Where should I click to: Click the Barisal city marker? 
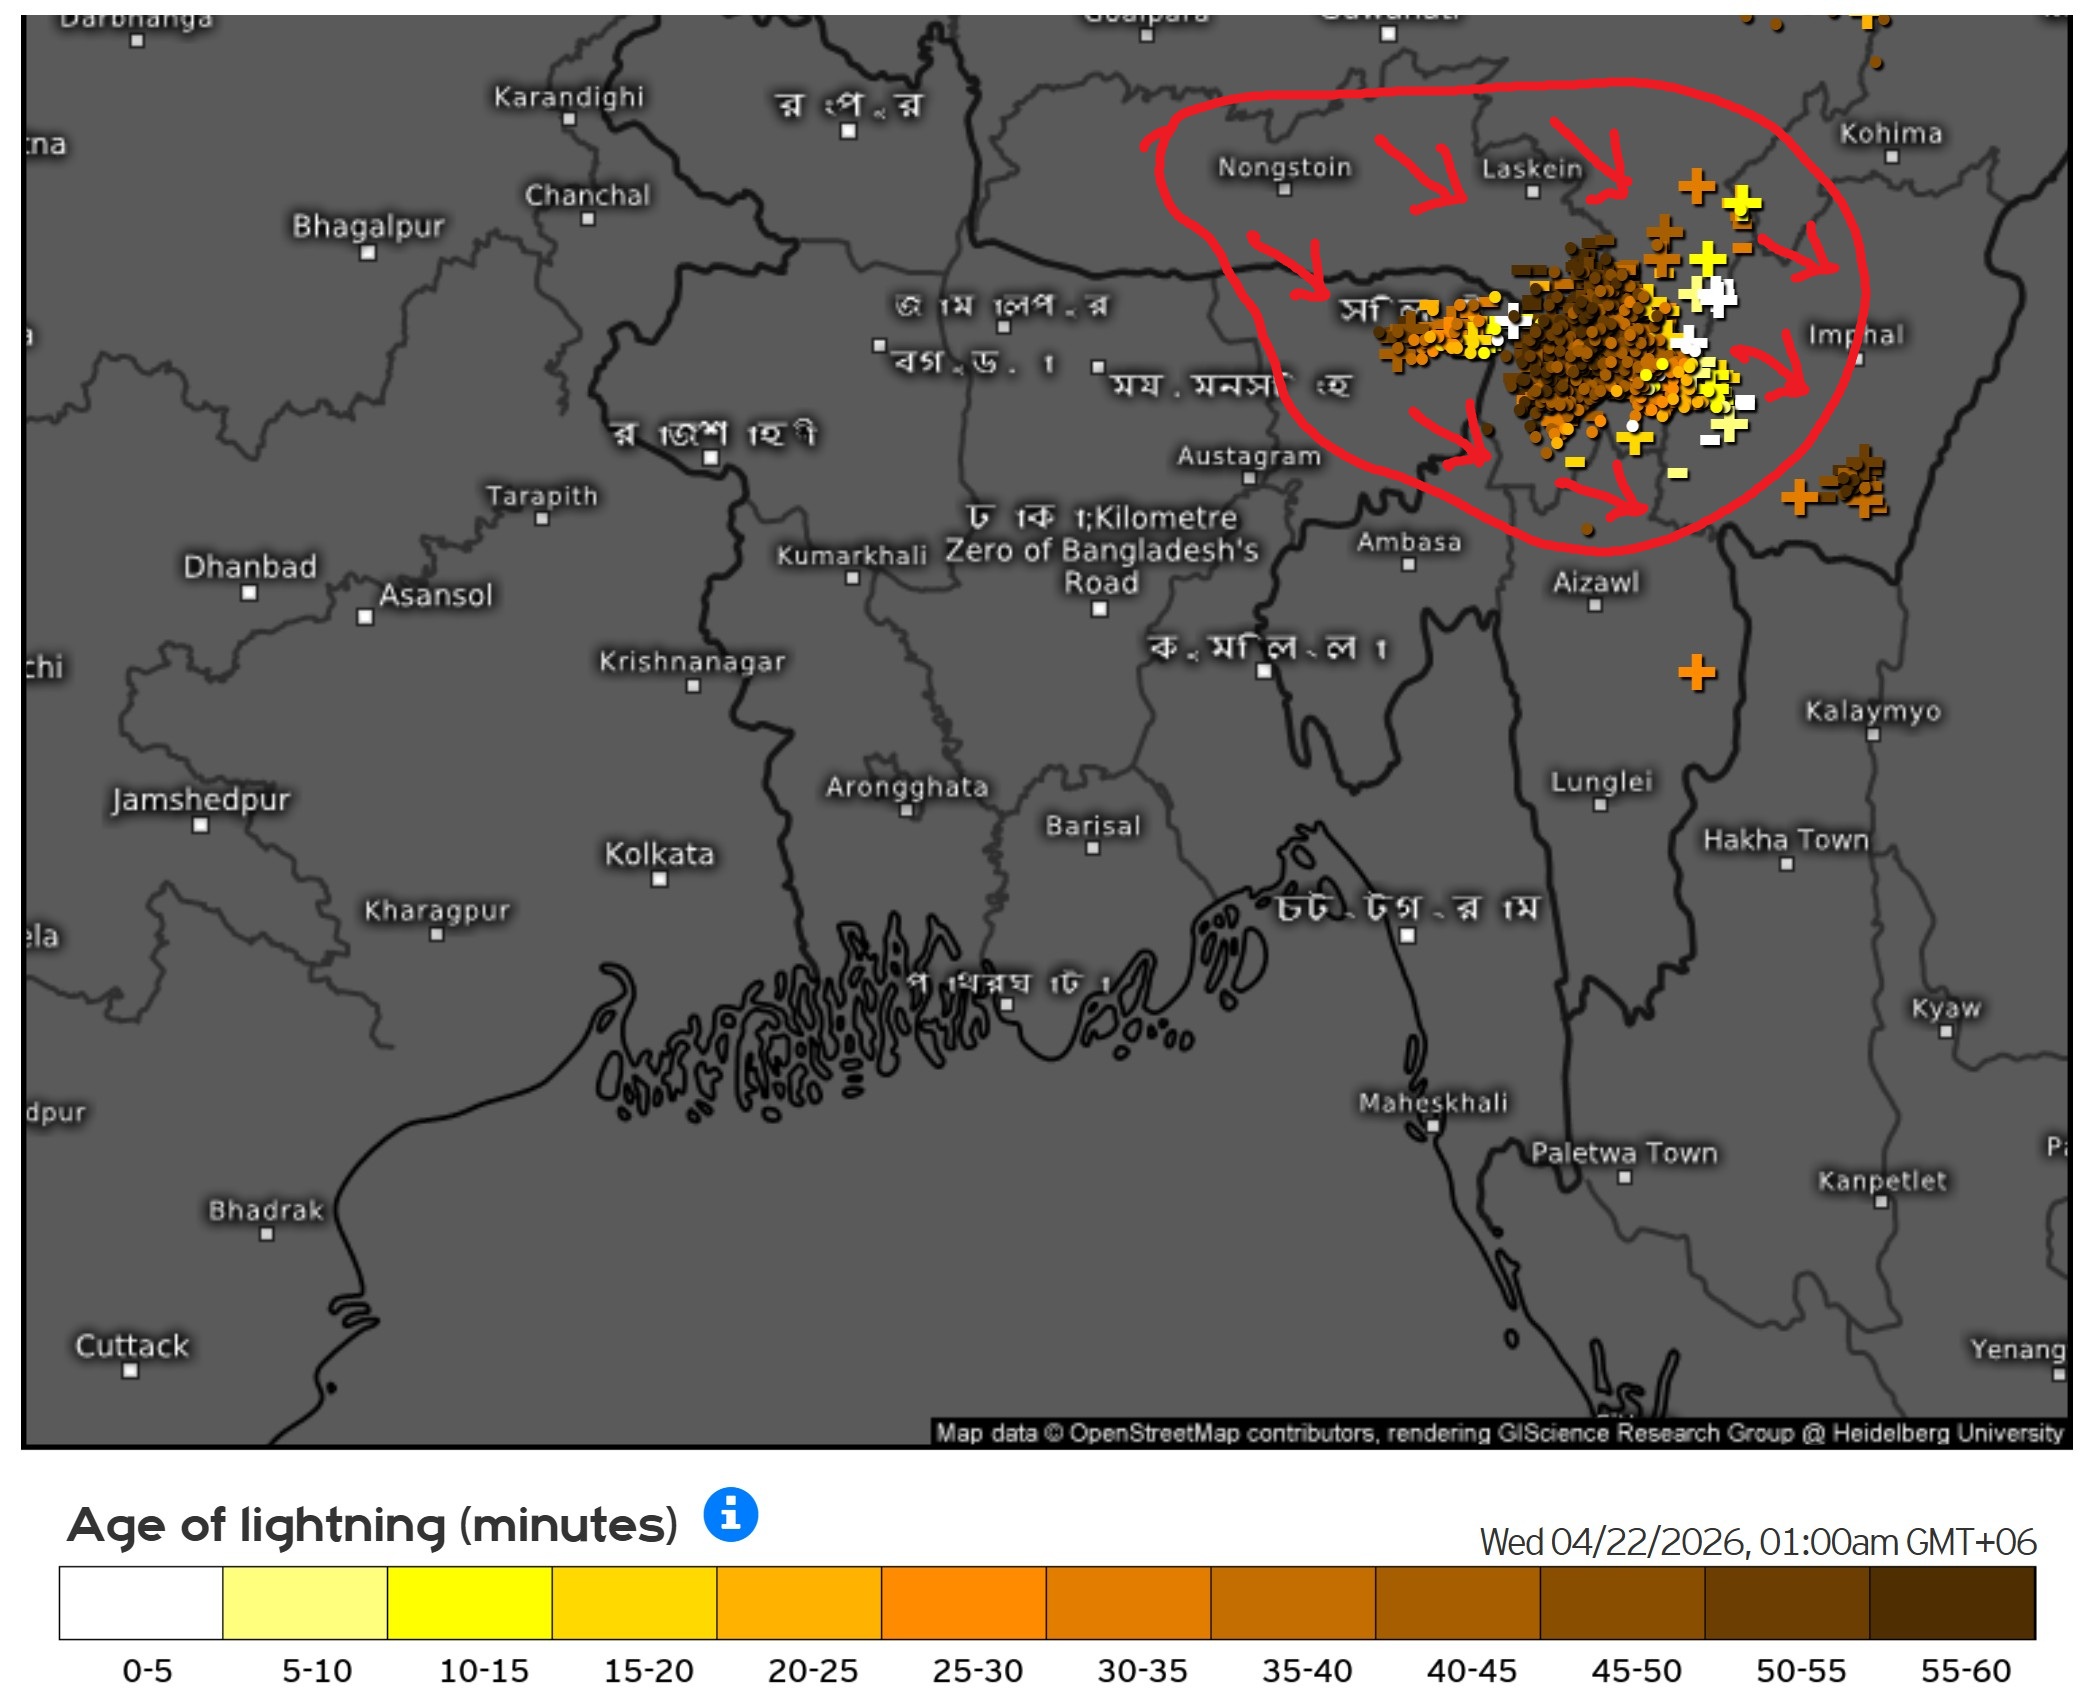(x=1092, y=849)
